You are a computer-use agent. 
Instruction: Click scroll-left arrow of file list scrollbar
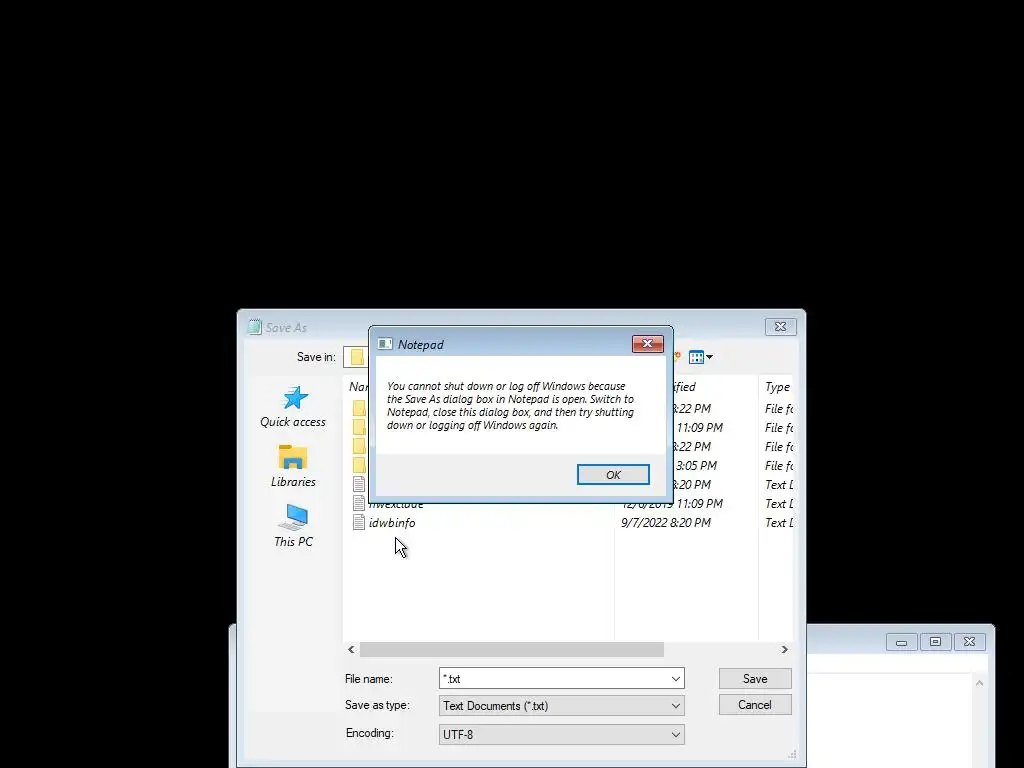[351, 649]
